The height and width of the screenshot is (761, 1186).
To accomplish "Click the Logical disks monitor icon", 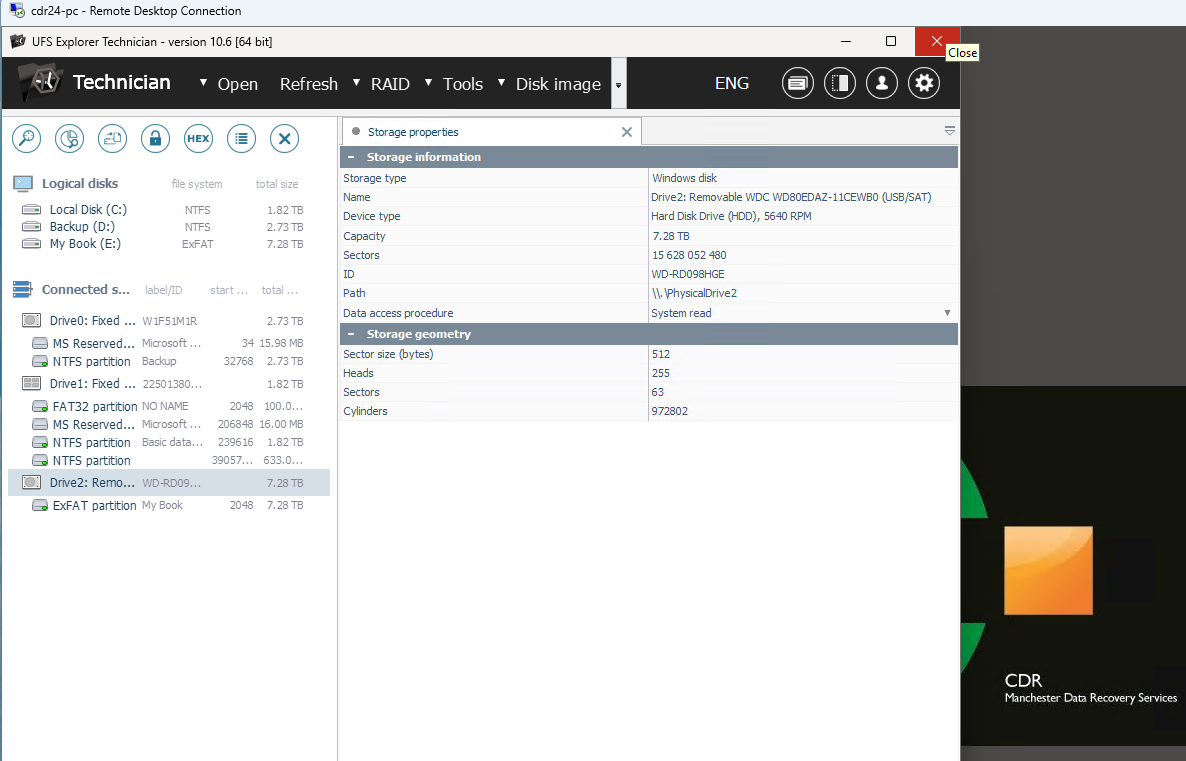I will (x=23, y=183).
